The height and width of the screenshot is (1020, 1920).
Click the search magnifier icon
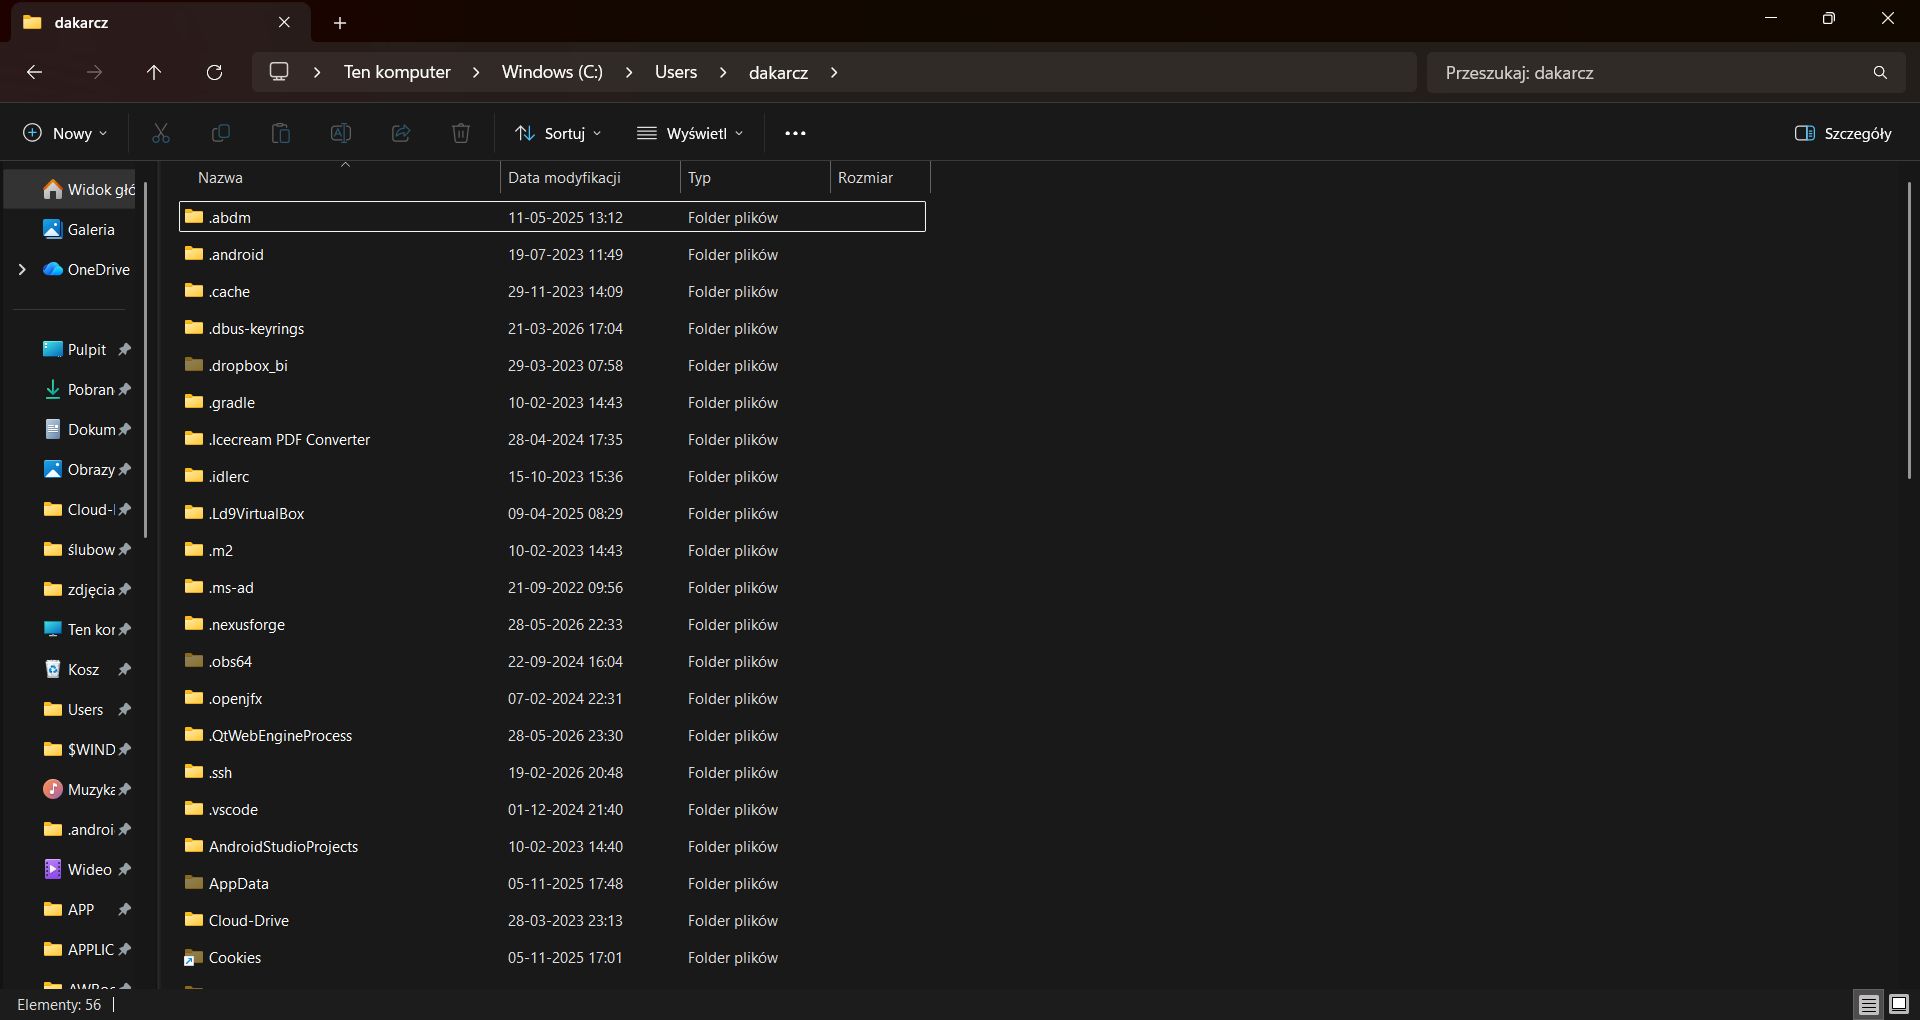1880,72
